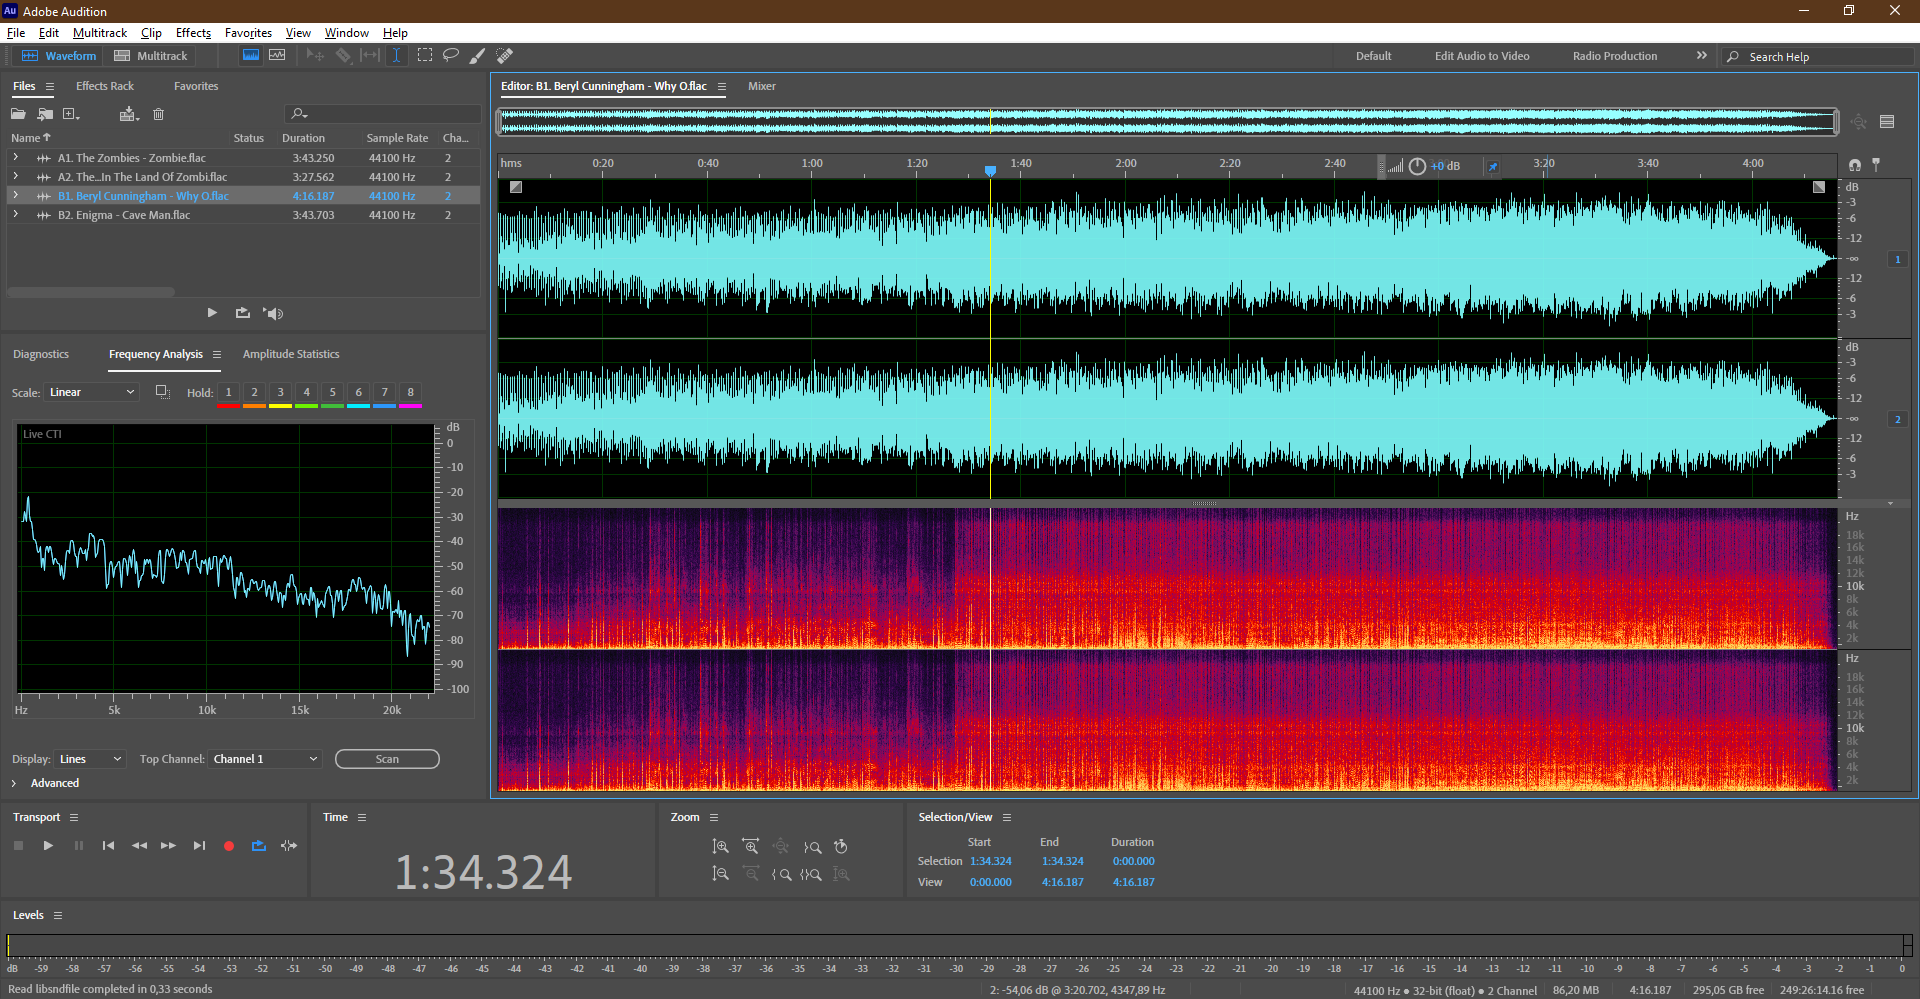Open the workspace overflow double-chevron menu
1920x999 pixels.
[x=1702, y=56]
